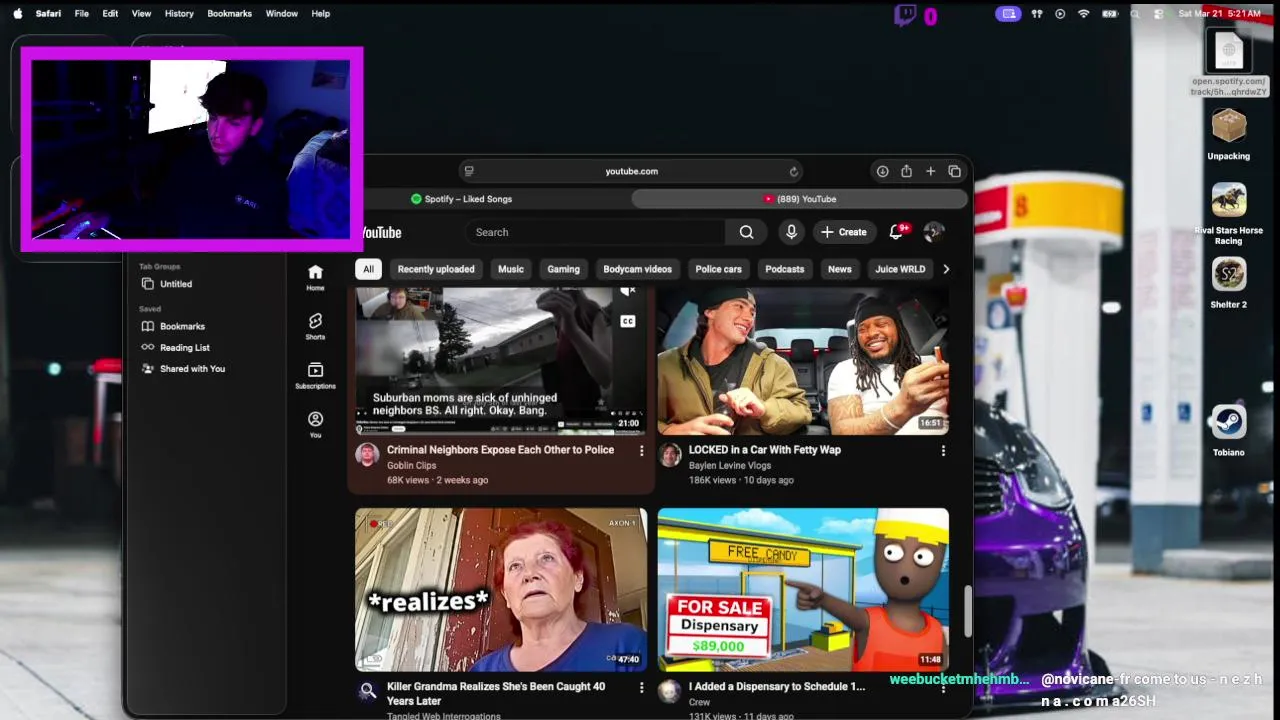
Task: Filter by Juice WRLD chip
Action: (x=900, y=269)
